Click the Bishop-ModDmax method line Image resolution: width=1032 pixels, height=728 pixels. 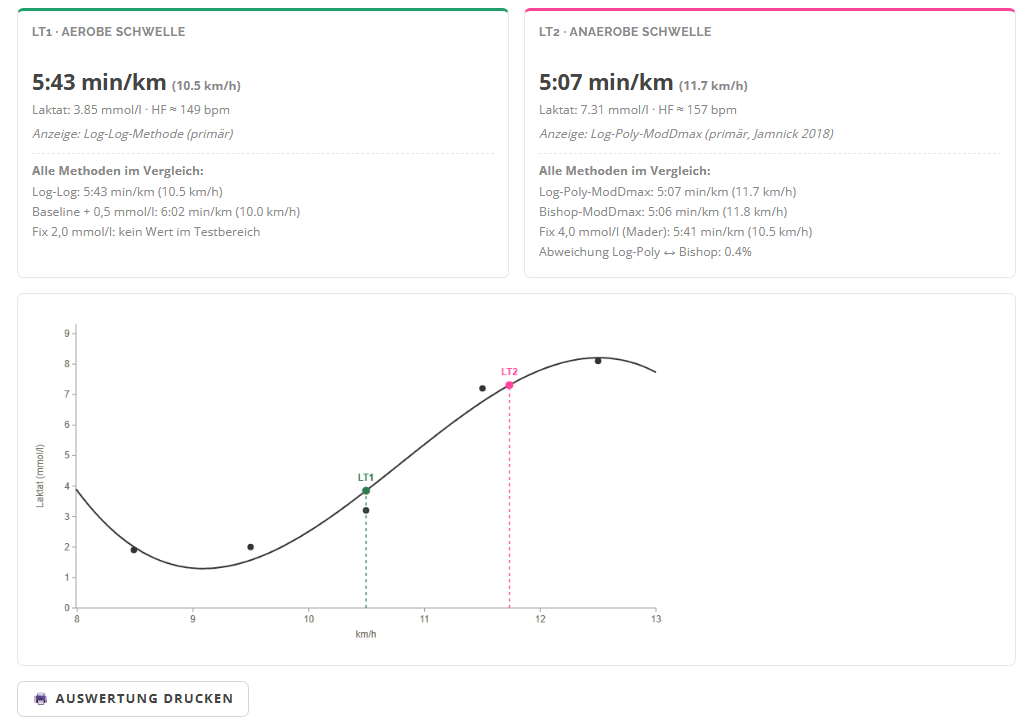(663, 212)
